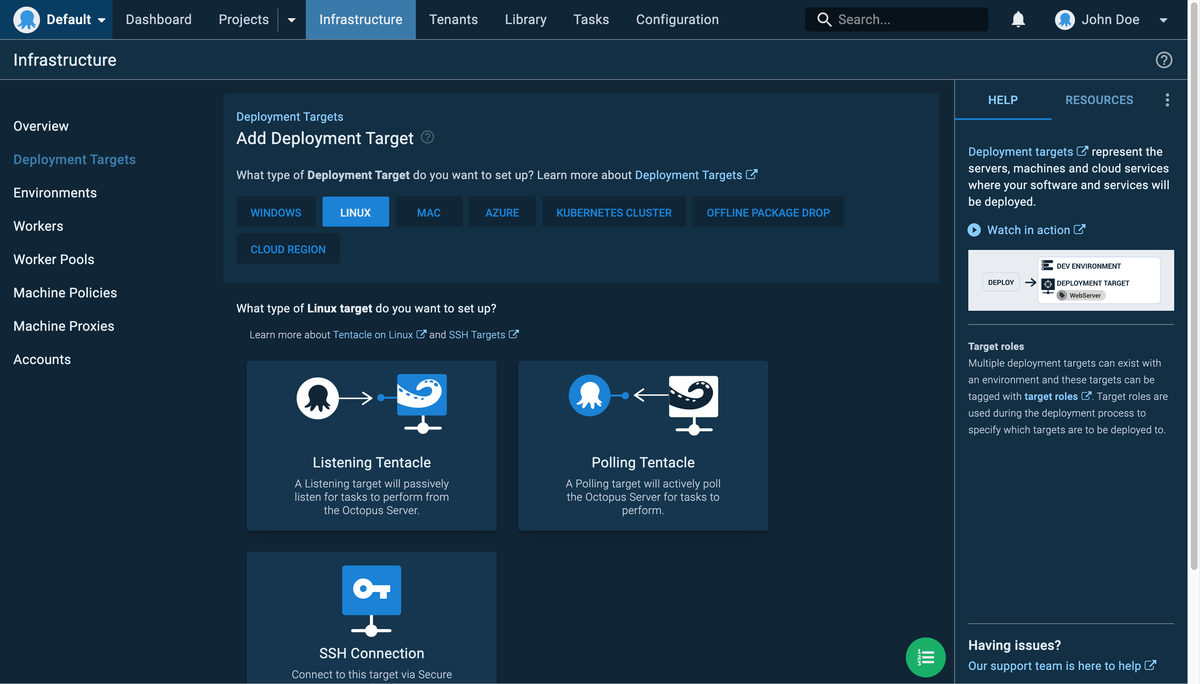1200x684 pixels.
Task: Click the SSH Connection key icon
Action: [371, 590]
